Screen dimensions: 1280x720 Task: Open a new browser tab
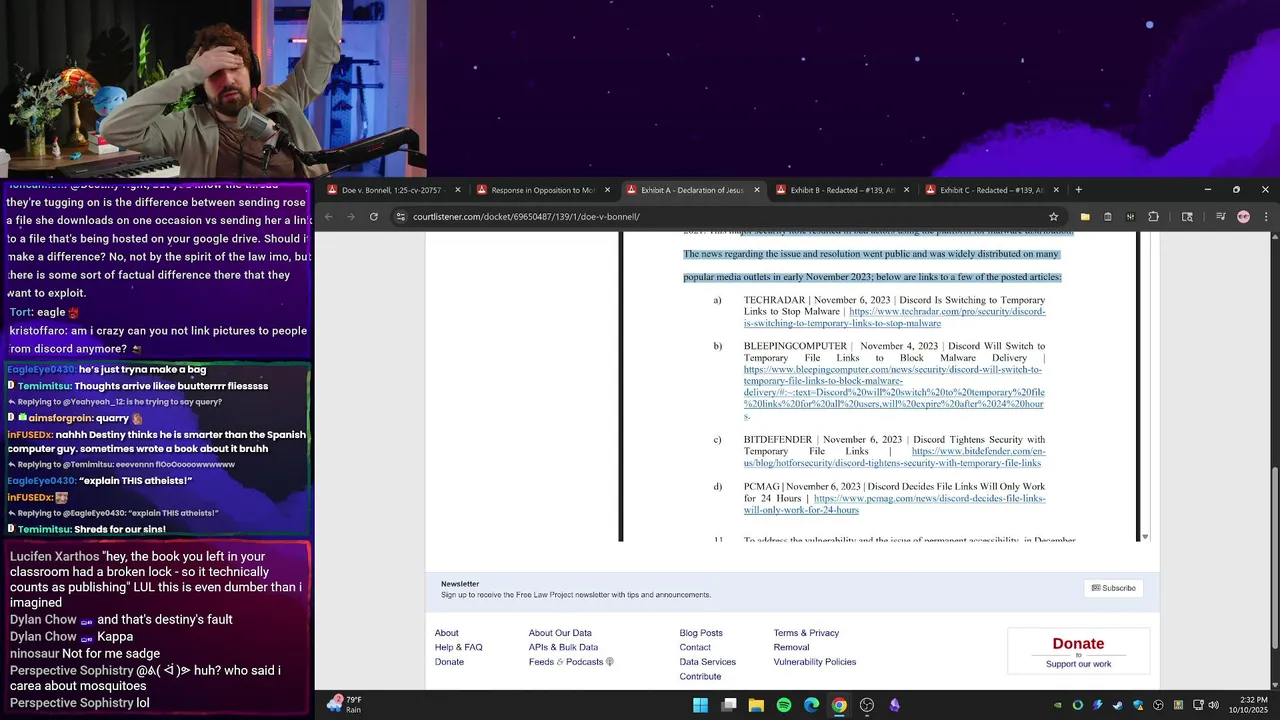[1078, 190]
